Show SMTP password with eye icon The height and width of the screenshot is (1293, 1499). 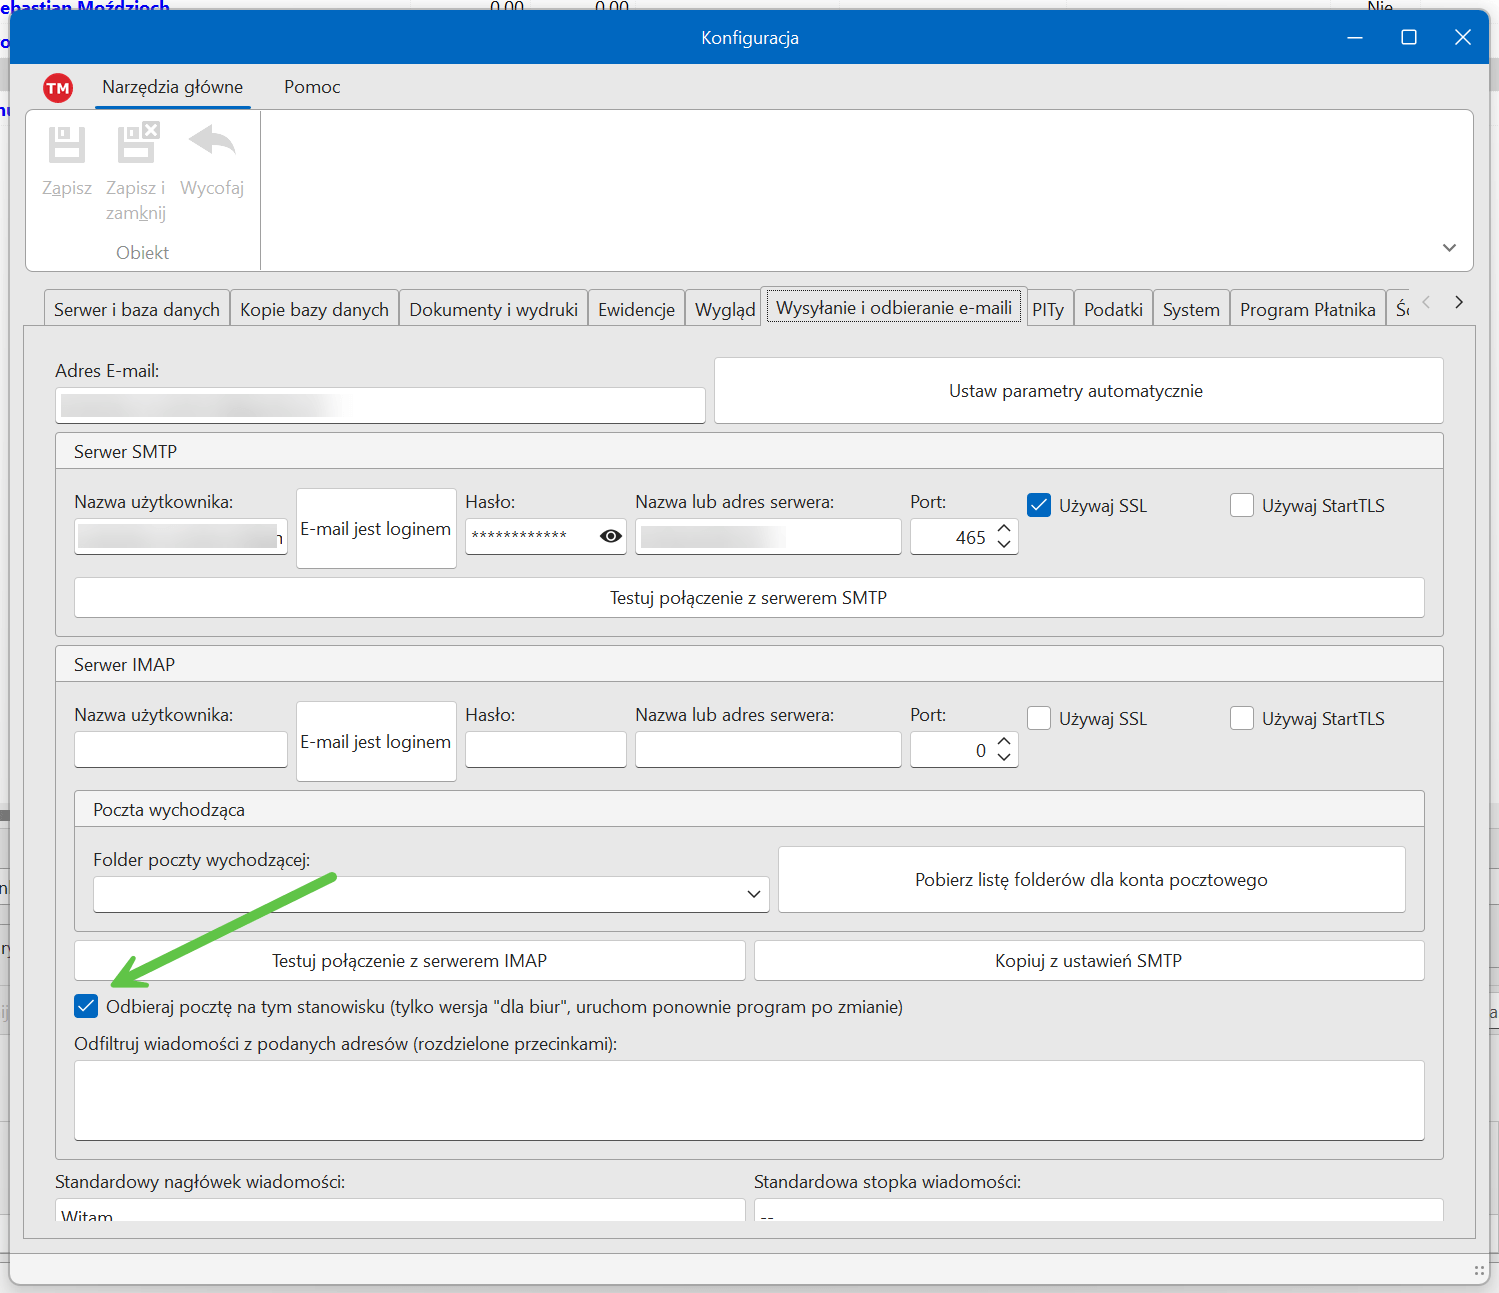(610, 536)
